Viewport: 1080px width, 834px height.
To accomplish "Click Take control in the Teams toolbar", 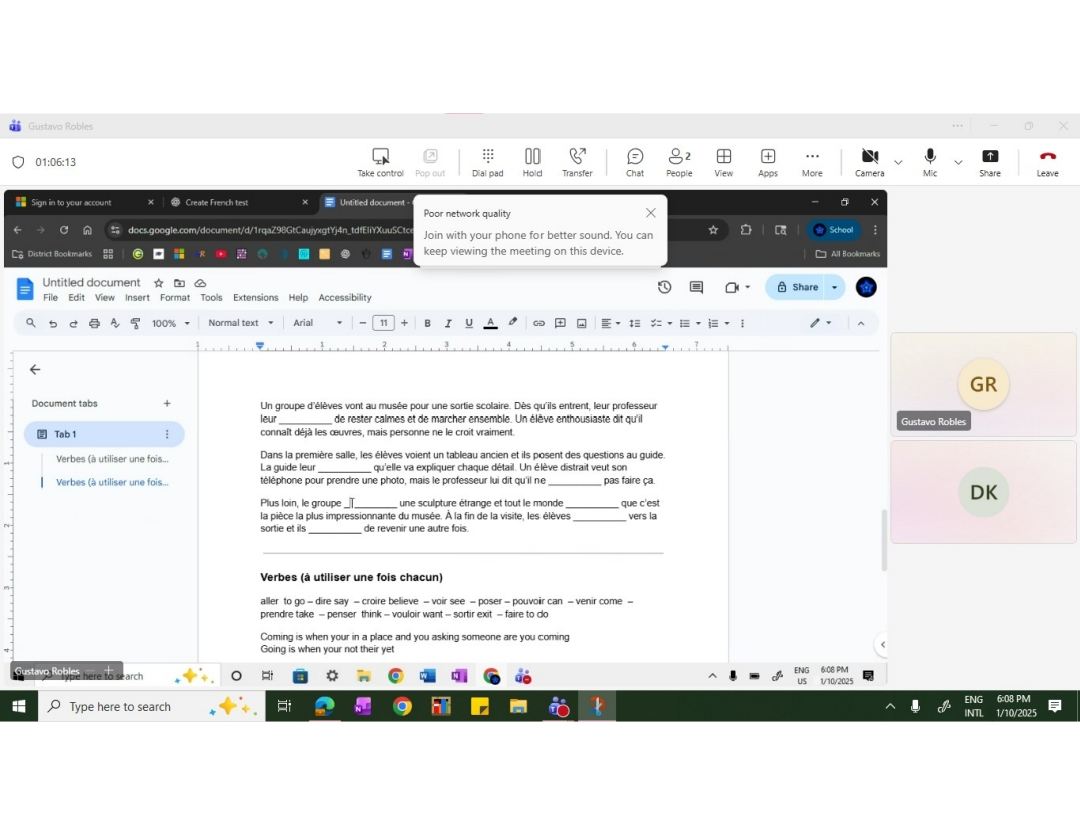I will point(380,163).
